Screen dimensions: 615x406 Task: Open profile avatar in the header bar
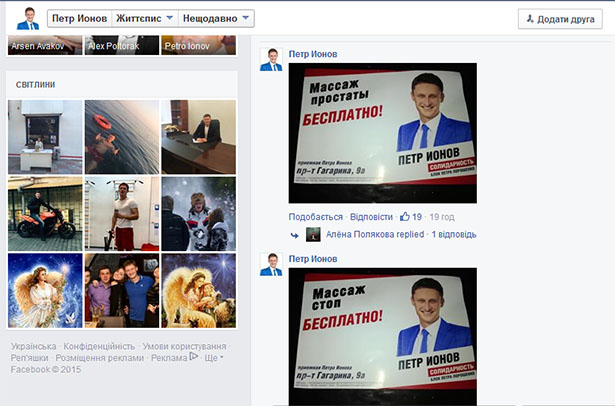(x=28, y=18)
